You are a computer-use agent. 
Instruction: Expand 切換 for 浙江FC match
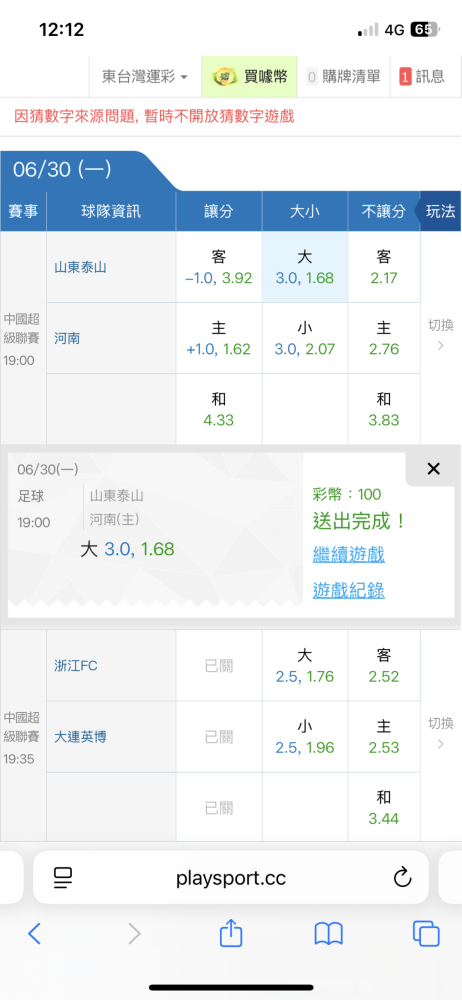(440, 733)
